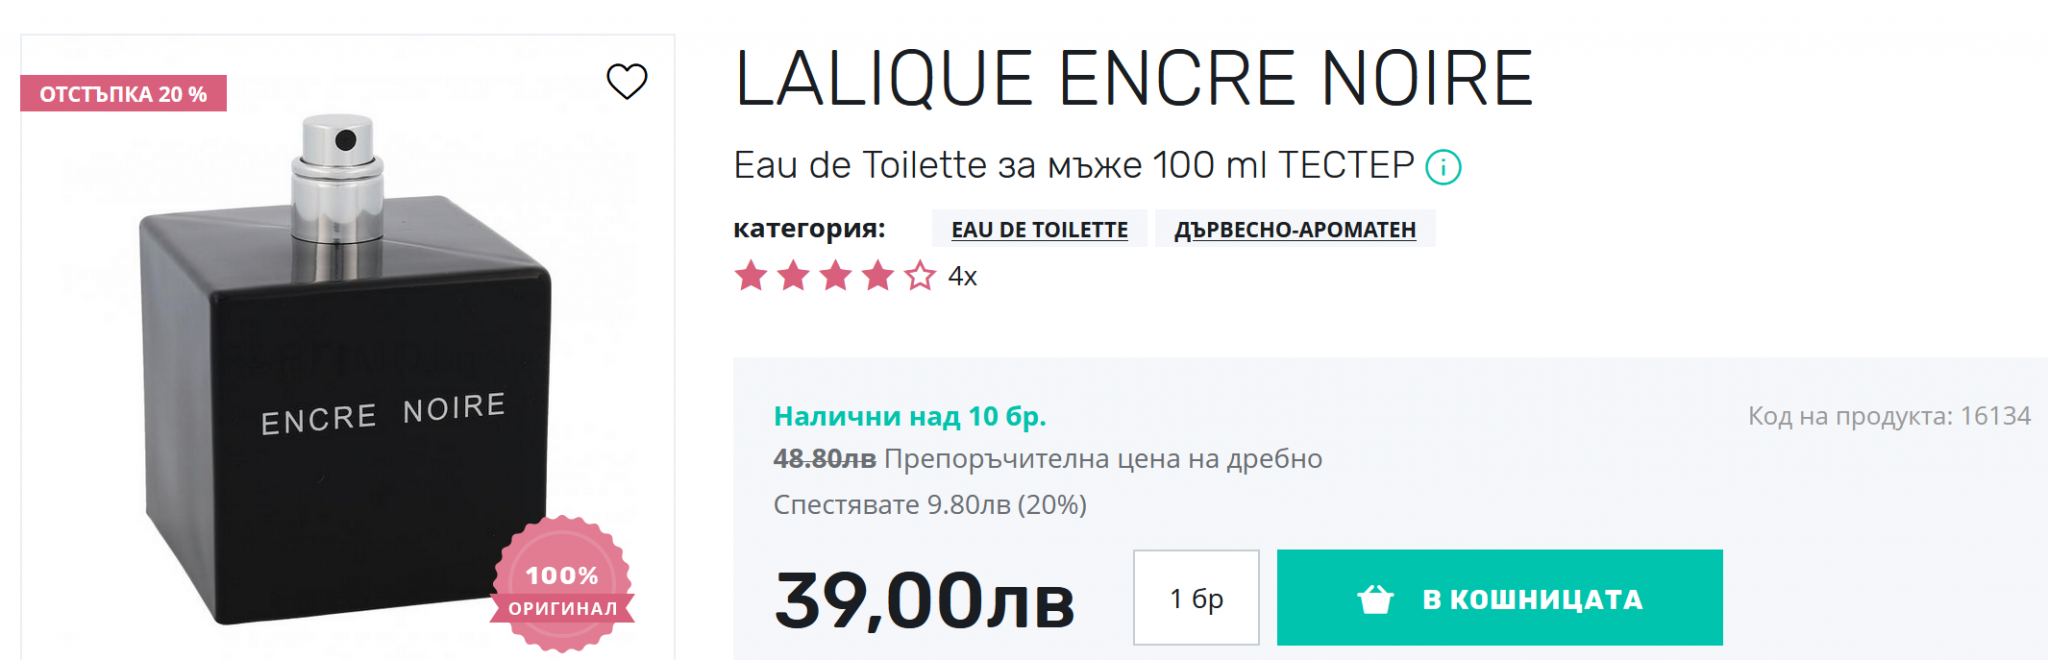Click the LALIQUE ENCRE NOIRE title
Image resolution: width=2048 pixels, height=660 pixels.
[1133, 79]
